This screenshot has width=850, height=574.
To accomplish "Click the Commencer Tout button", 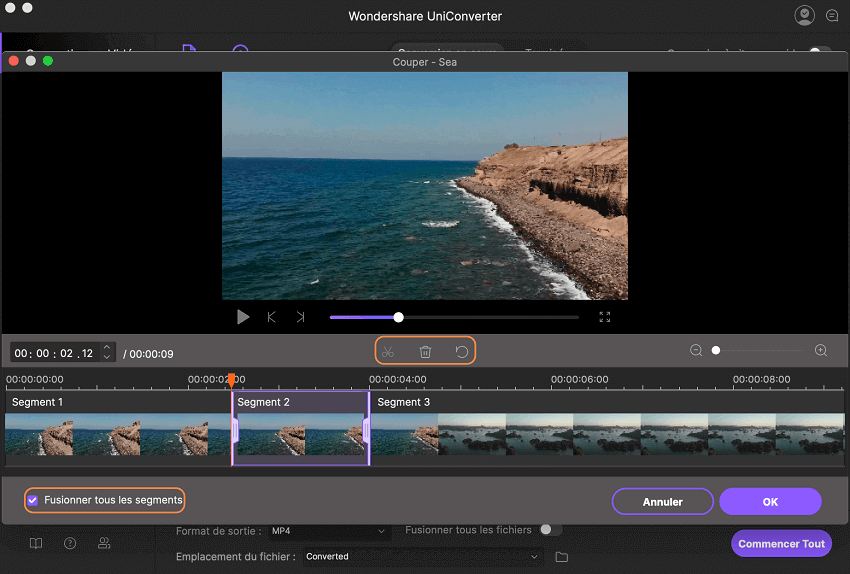I will (781, 544).
